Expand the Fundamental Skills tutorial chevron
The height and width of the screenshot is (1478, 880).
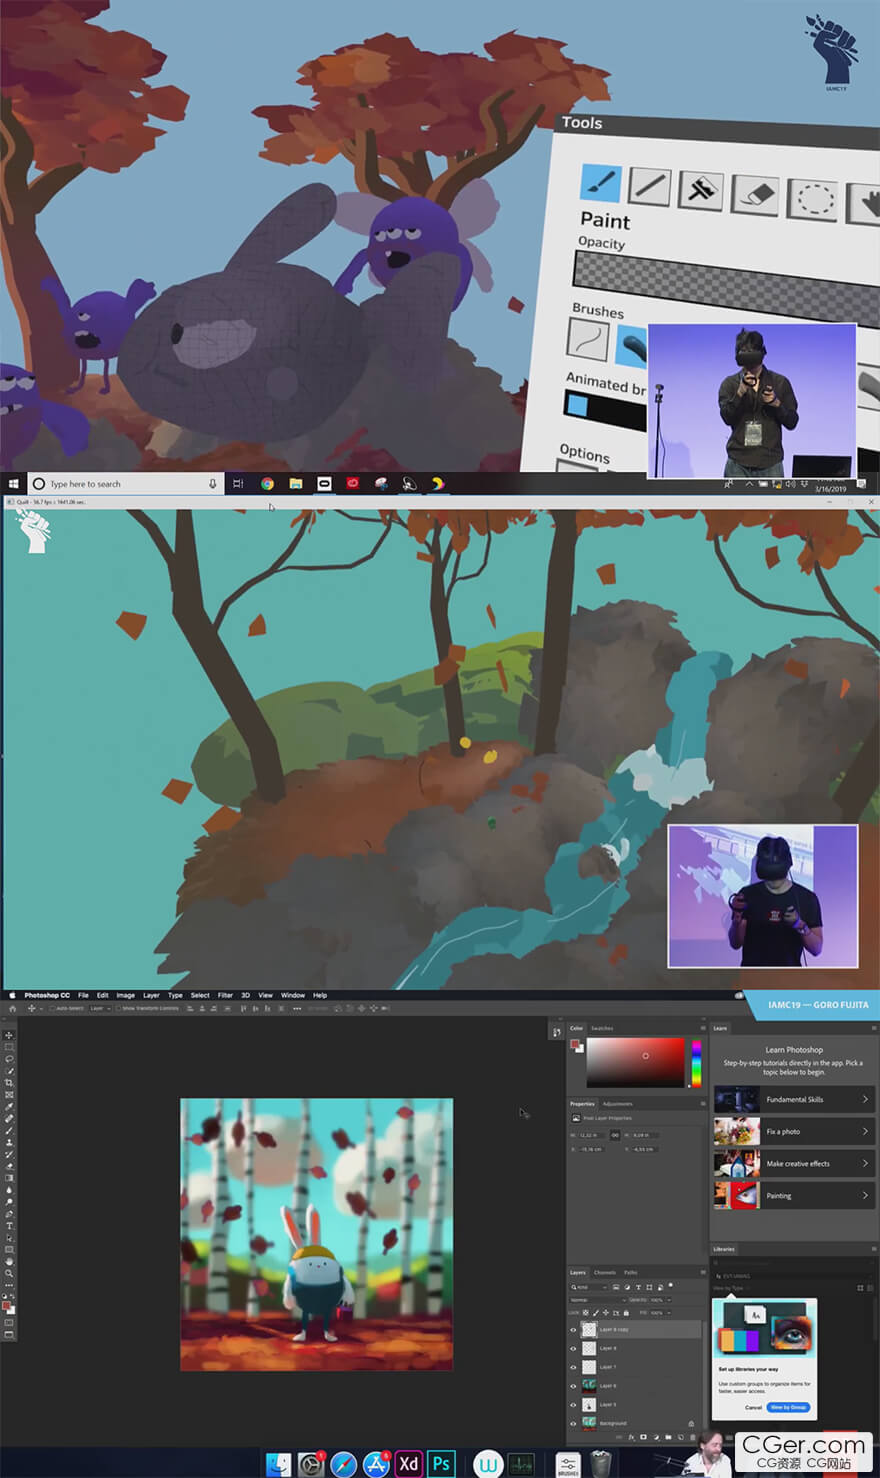[865, 1099]
